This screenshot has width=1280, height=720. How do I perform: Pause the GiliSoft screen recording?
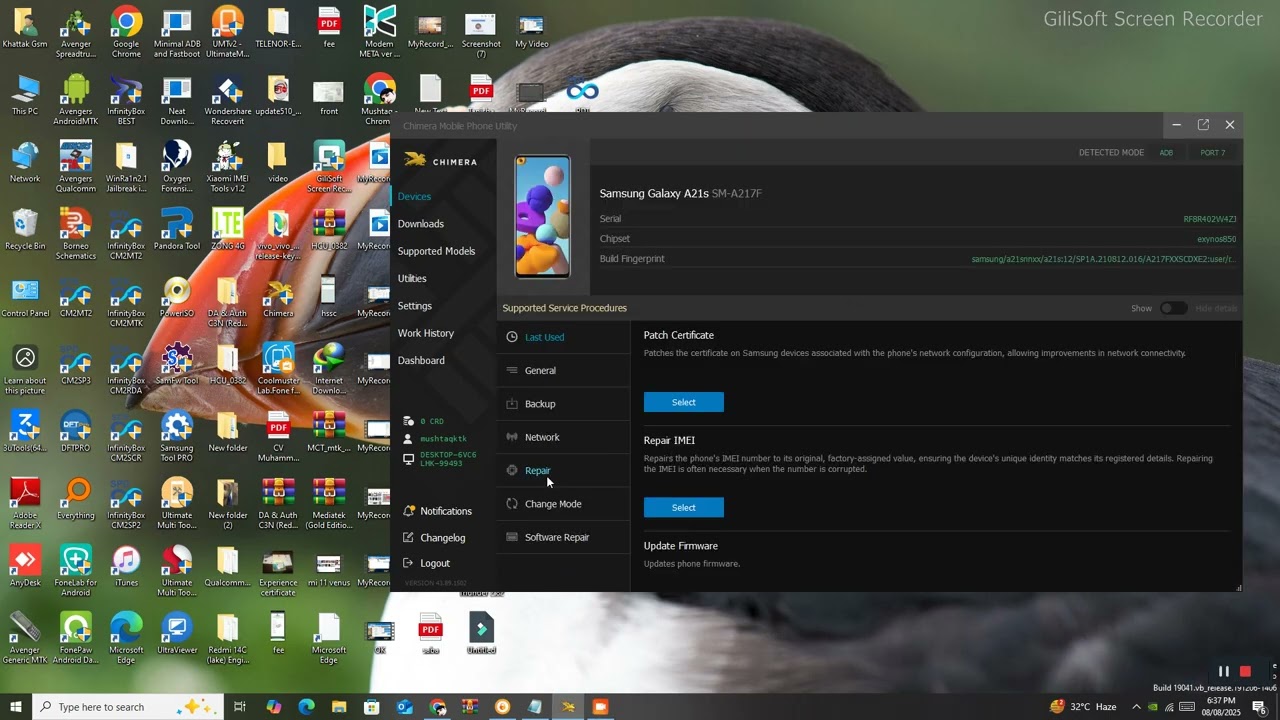coord(1223,672)
